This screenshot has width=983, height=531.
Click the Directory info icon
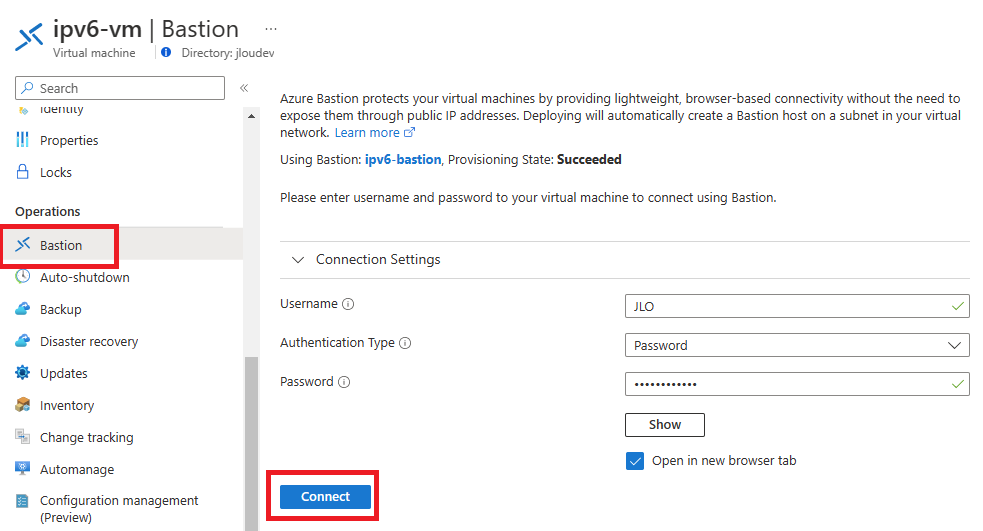tap(166, 53)
